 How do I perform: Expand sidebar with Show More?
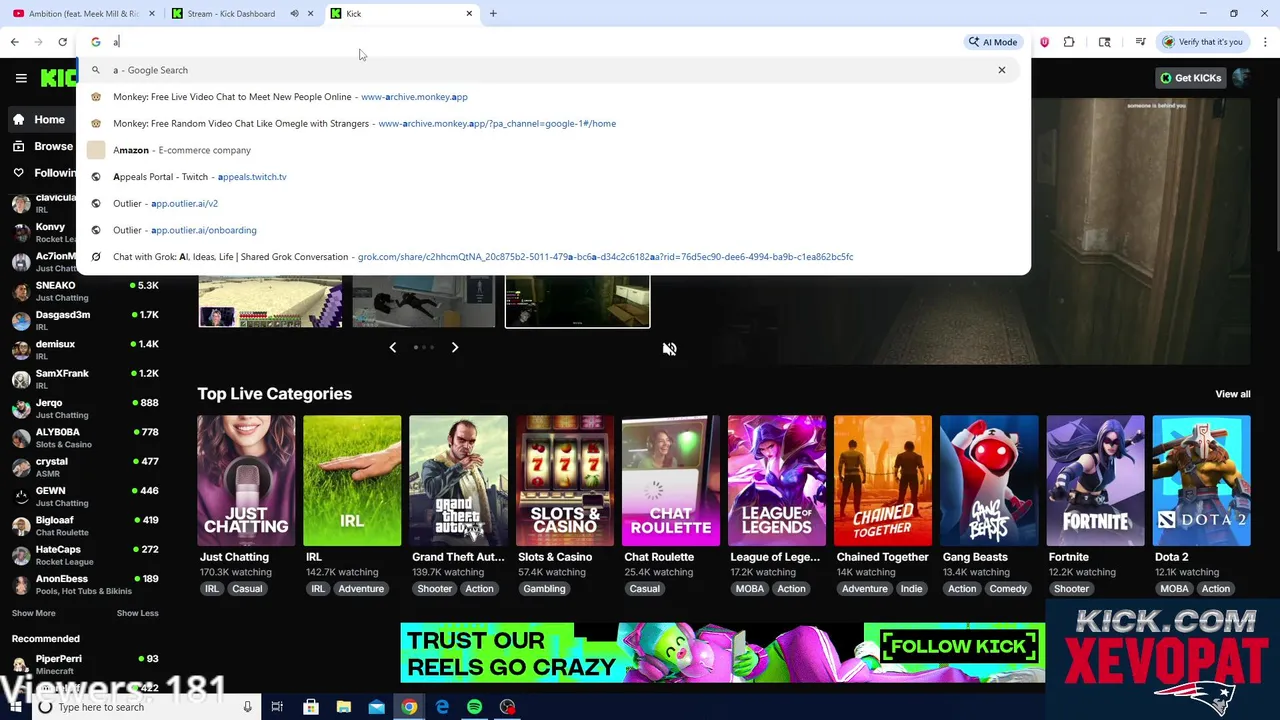pyautogui.click(x=34, y=613)
